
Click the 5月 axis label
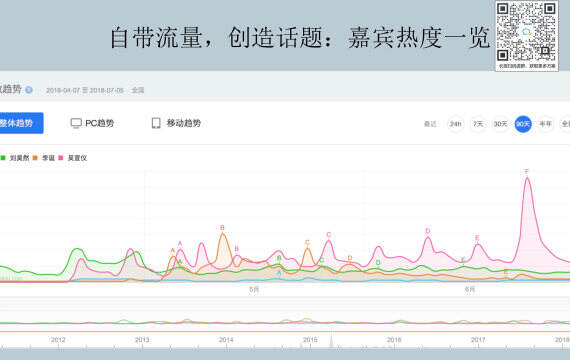point(254,289)
